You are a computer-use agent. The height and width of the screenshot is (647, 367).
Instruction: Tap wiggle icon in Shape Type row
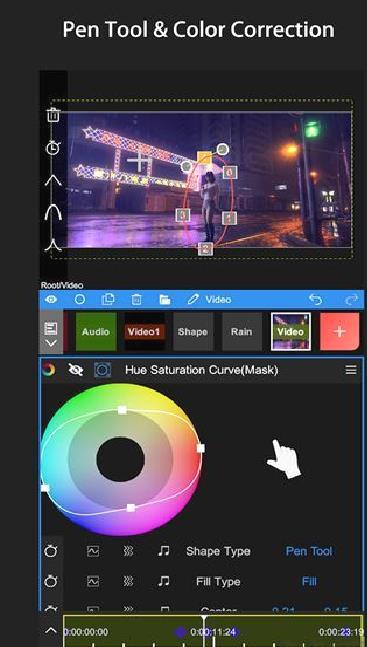pos(128,551)
